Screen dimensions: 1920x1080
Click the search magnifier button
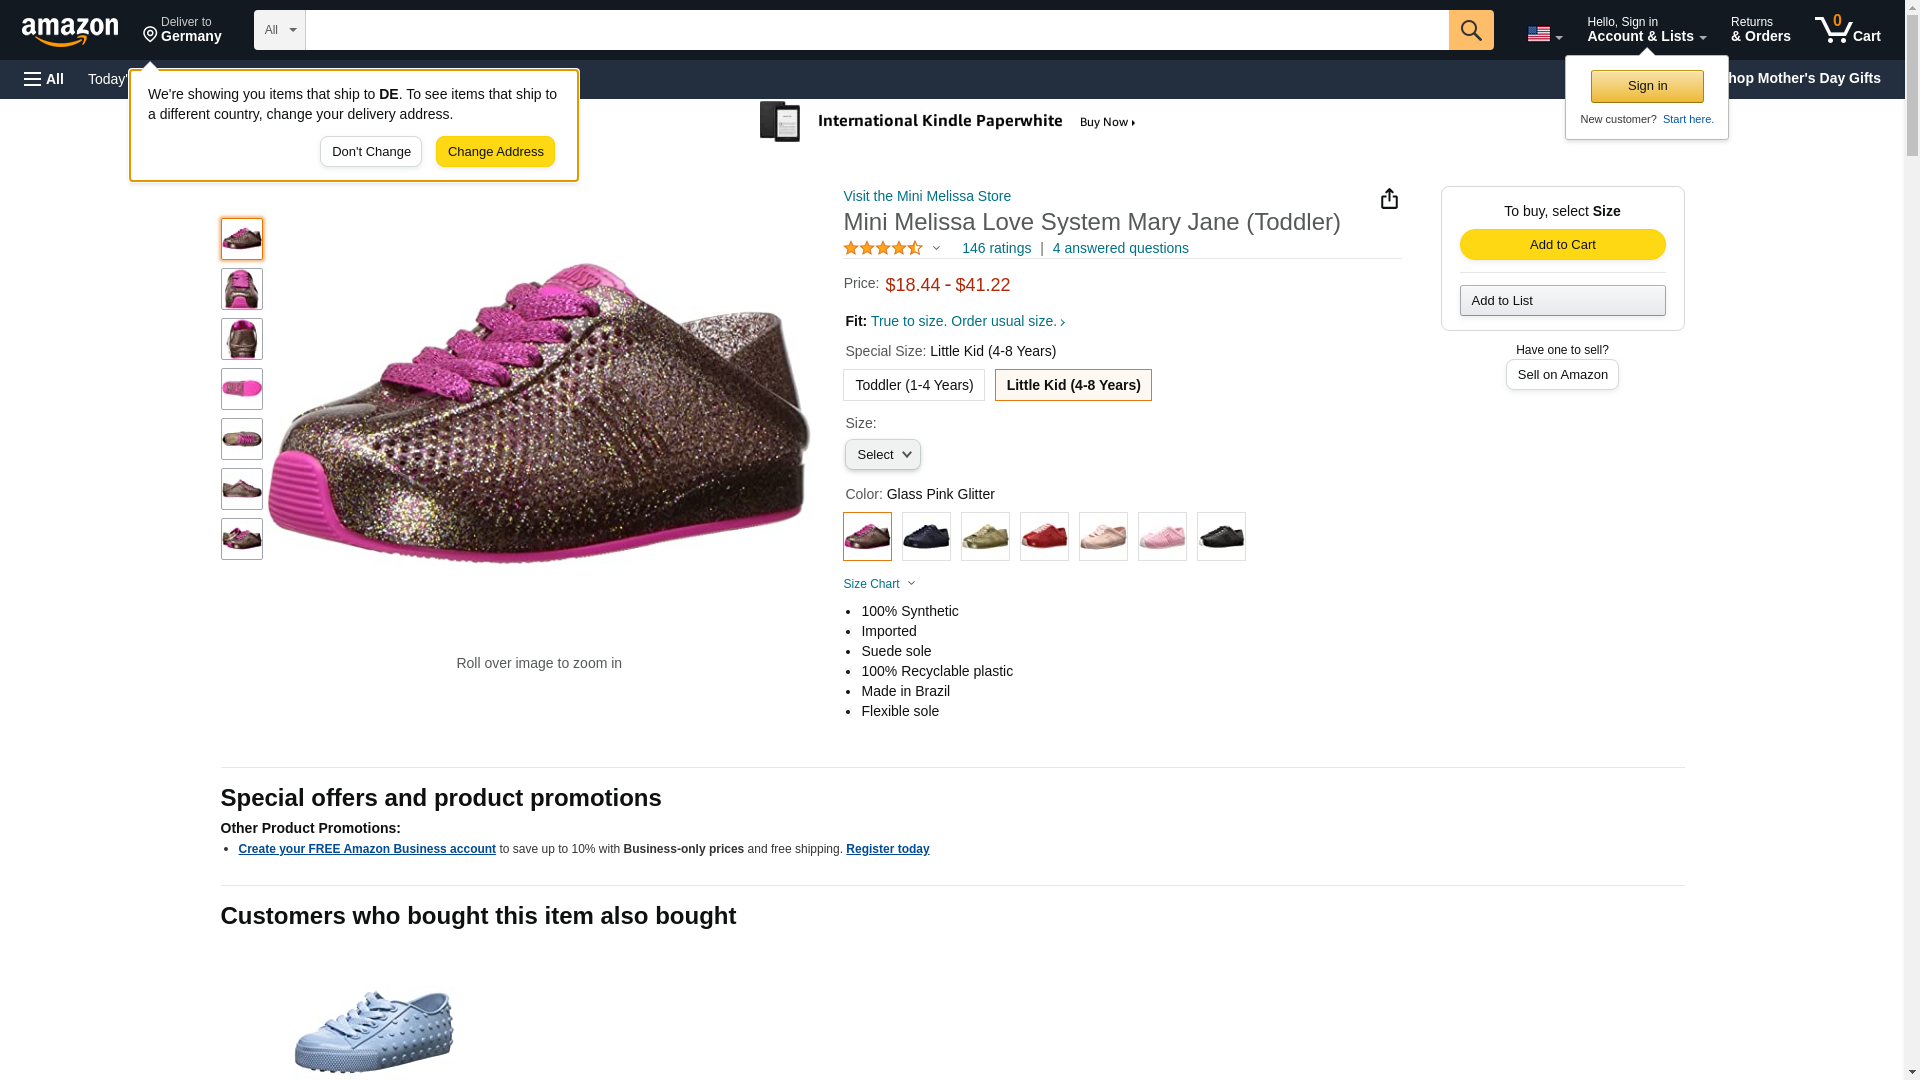1470,30
